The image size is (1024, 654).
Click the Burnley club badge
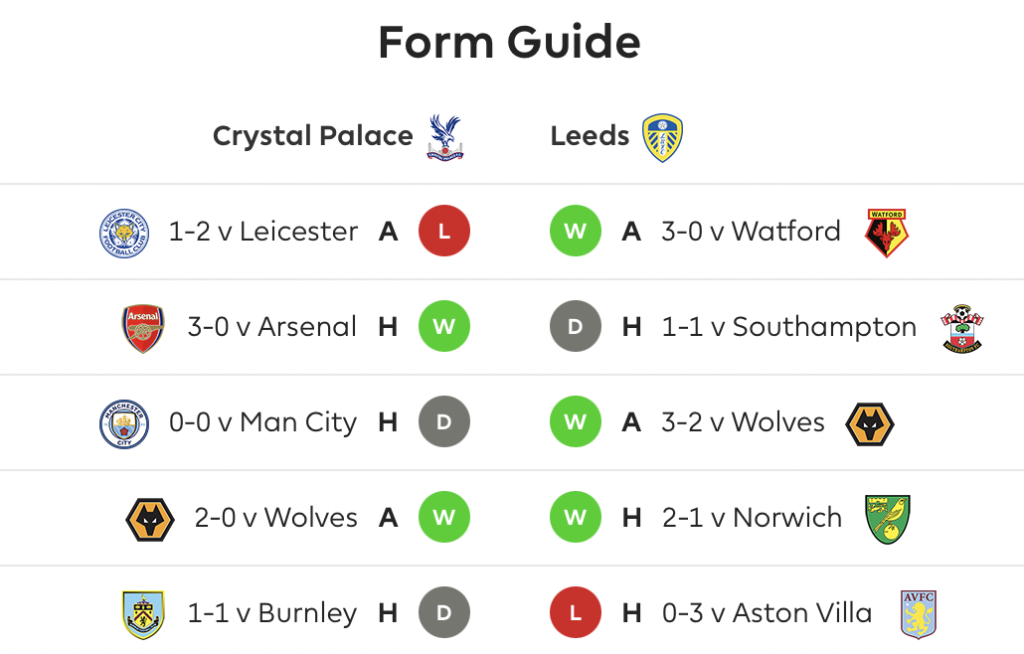click(143, 615)
